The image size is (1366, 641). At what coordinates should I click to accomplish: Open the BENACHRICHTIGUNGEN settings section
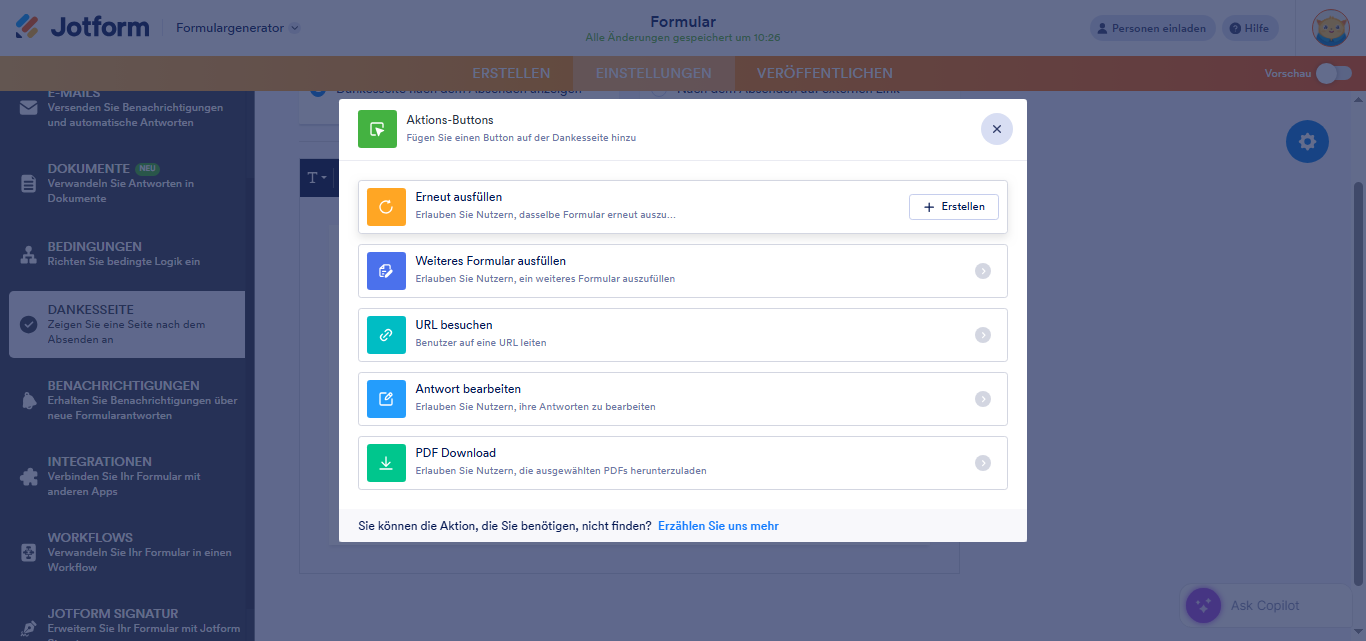[127, 400]
